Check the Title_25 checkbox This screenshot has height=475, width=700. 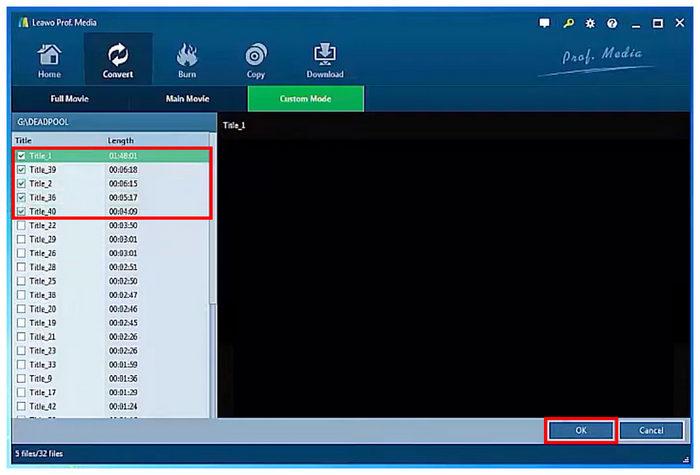click(21, 281)
